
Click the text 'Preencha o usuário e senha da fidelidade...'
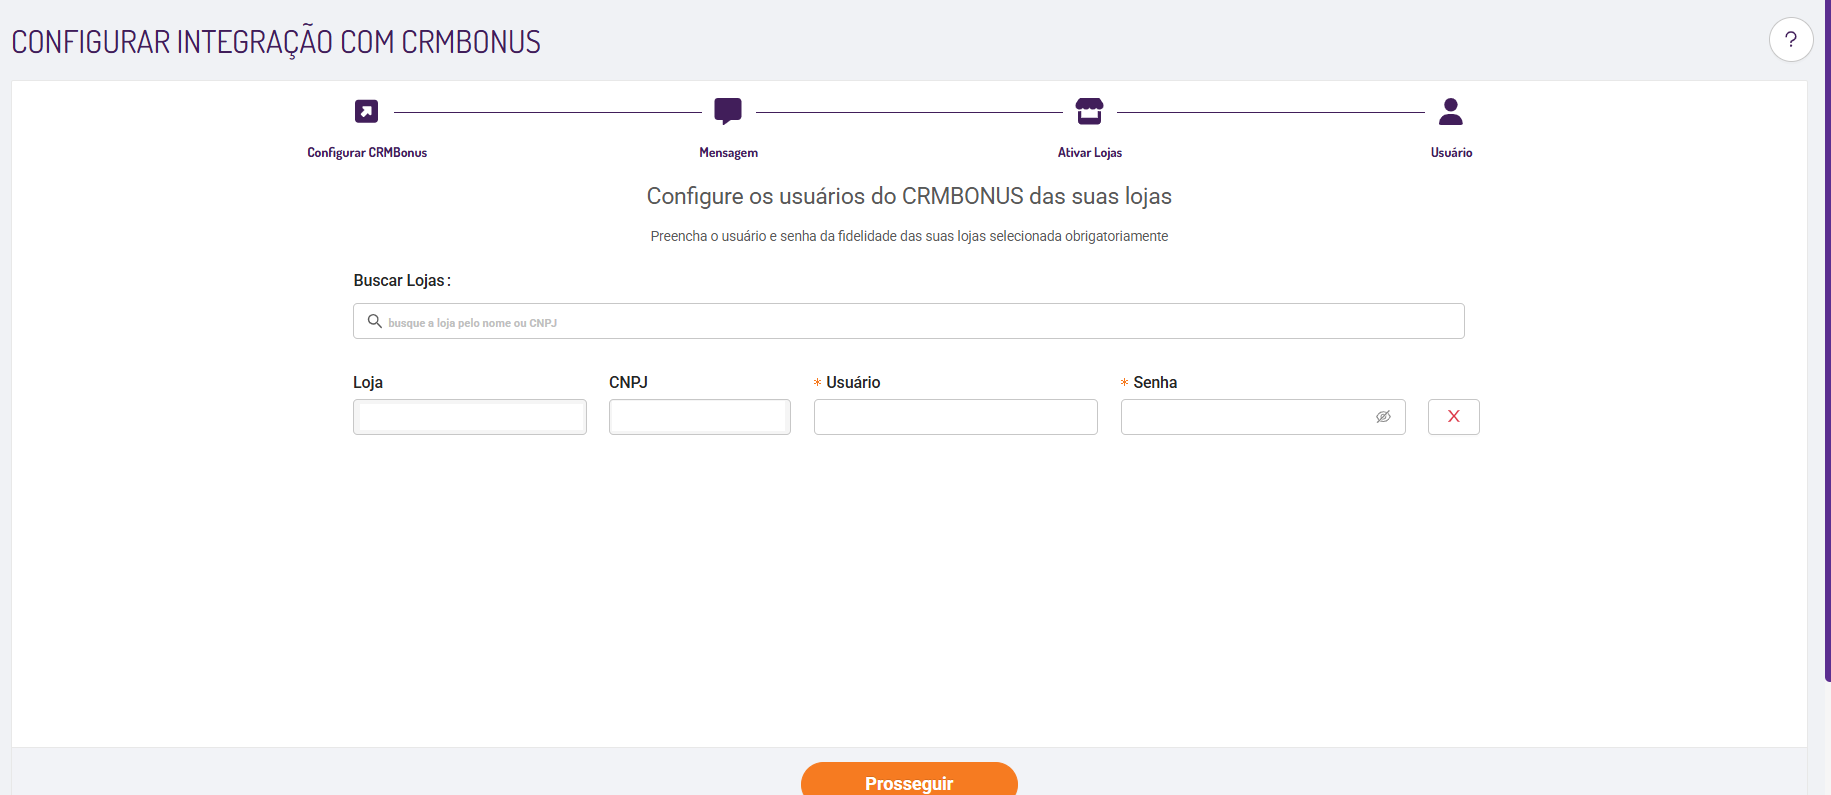(909, 236)
